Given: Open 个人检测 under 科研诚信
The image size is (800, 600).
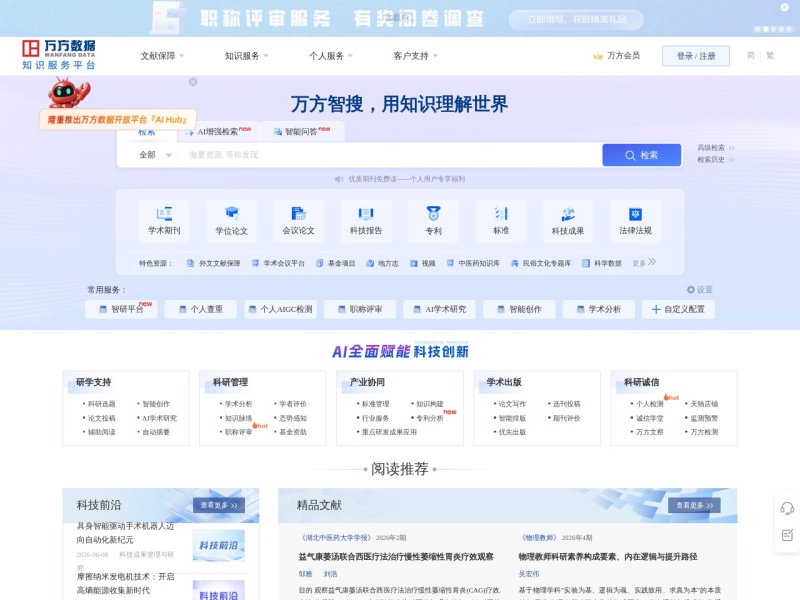Looking at the screenshot, I should pos(649,404).
